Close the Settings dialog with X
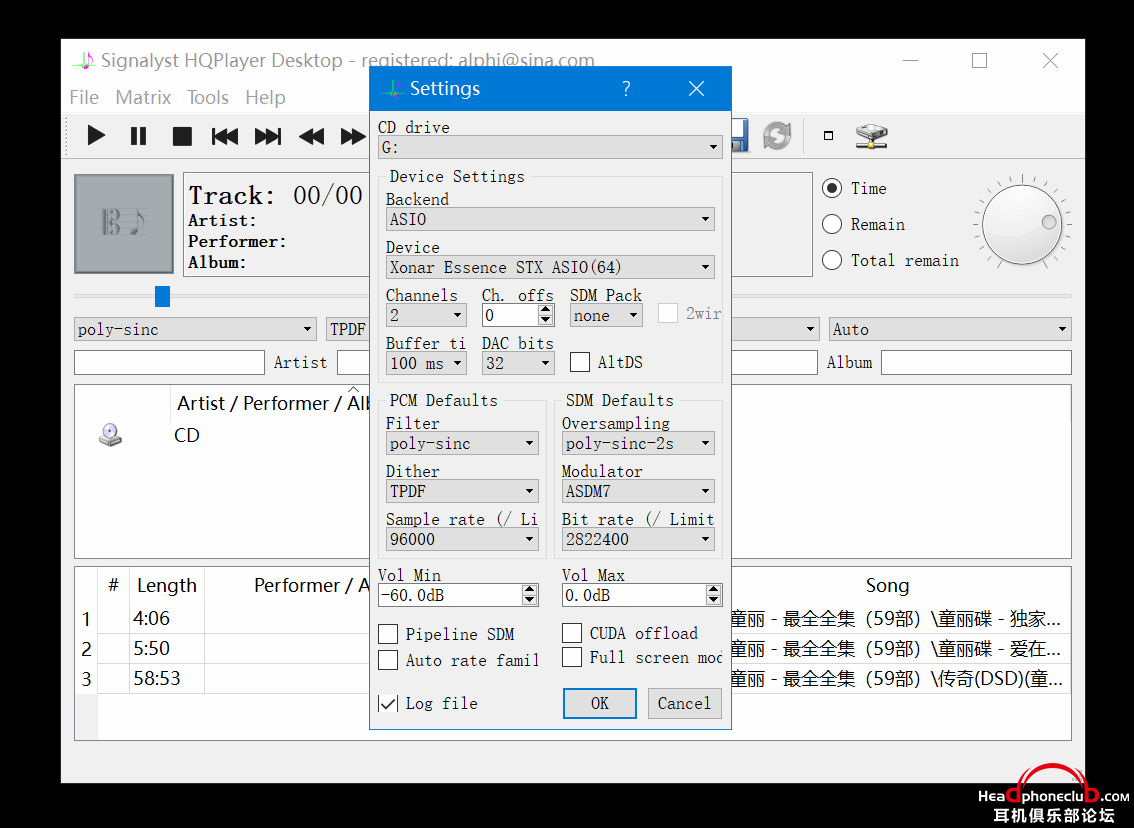This screenshot has height=828, width=1134. [x=696, y=88]
